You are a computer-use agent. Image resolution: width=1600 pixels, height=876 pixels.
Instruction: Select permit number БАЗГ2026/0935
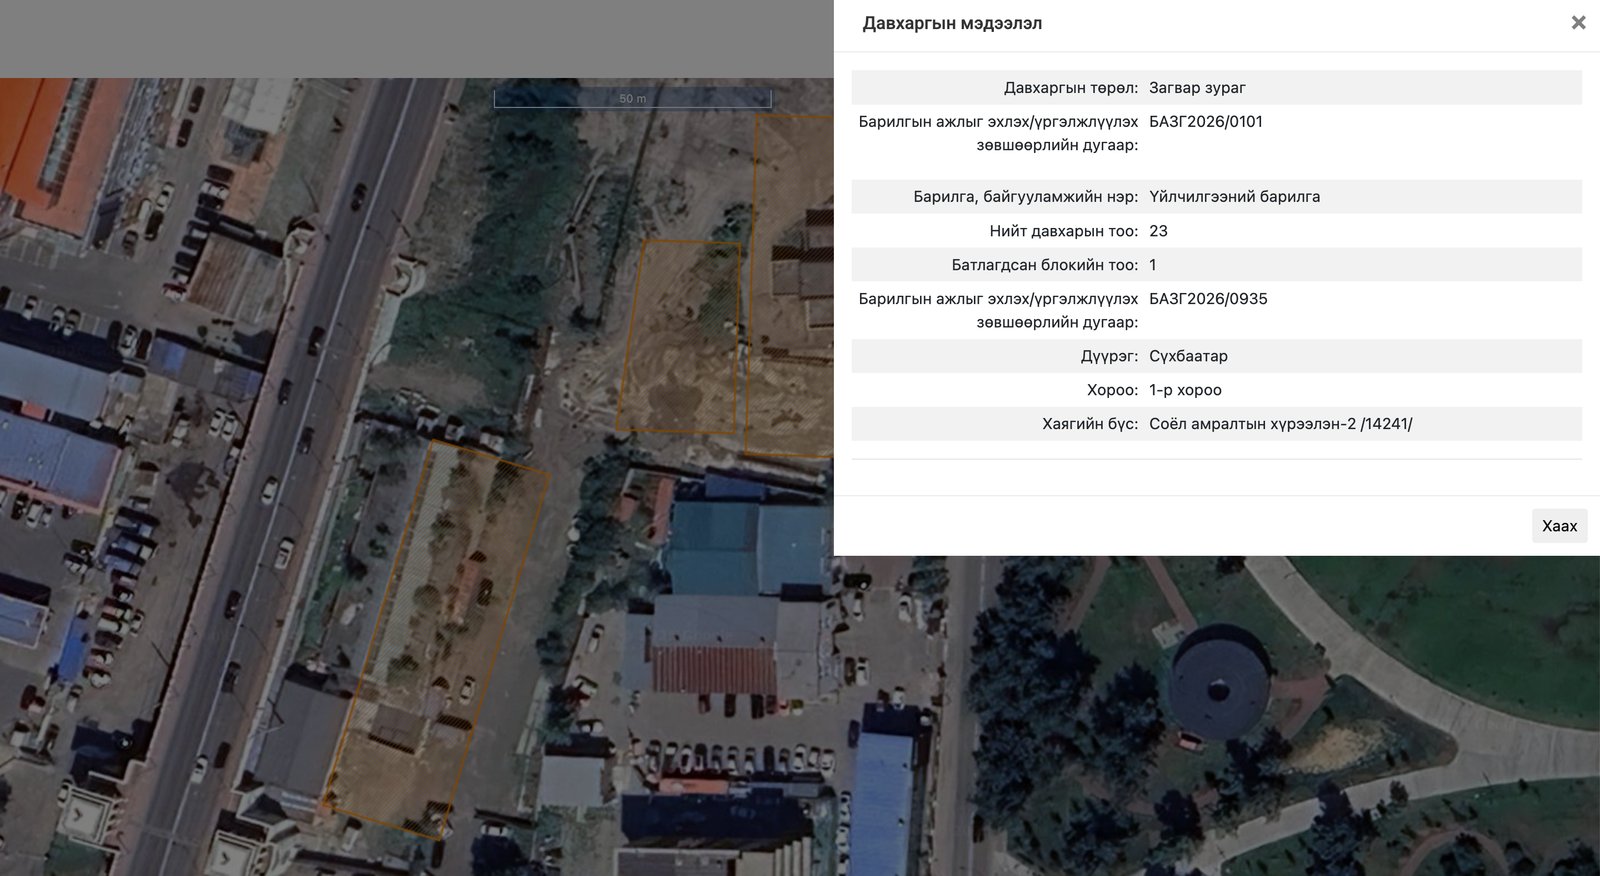pos(1208,299)
